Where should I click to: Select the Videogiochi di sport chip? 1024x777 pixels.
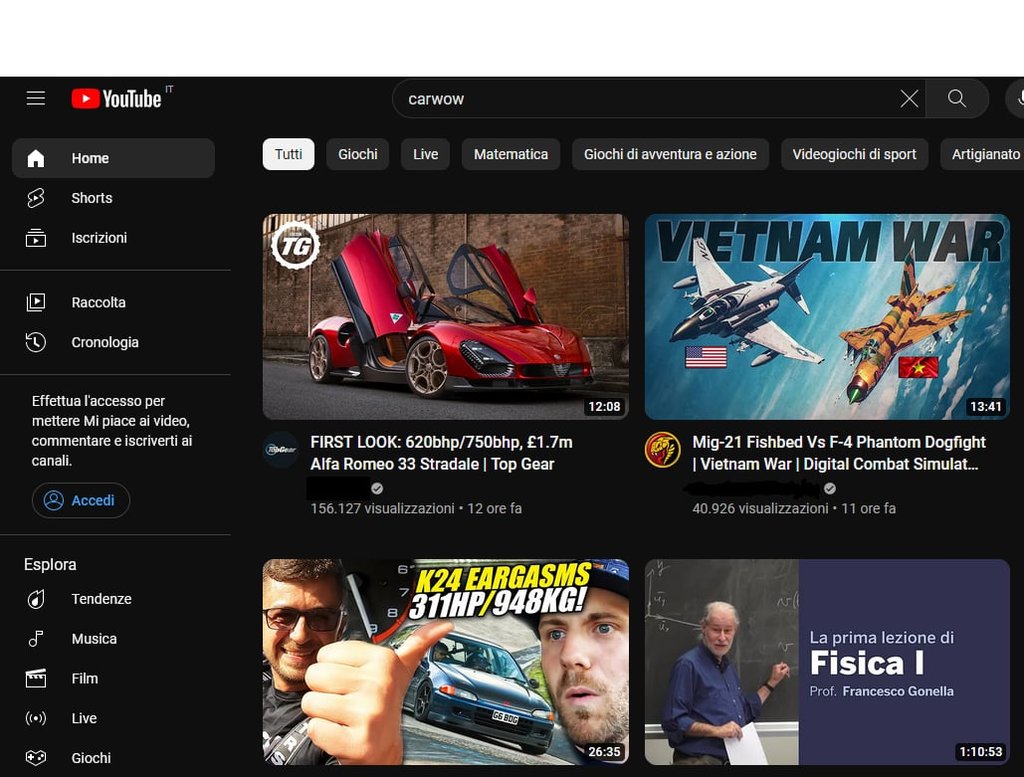(x=854, y=154)
